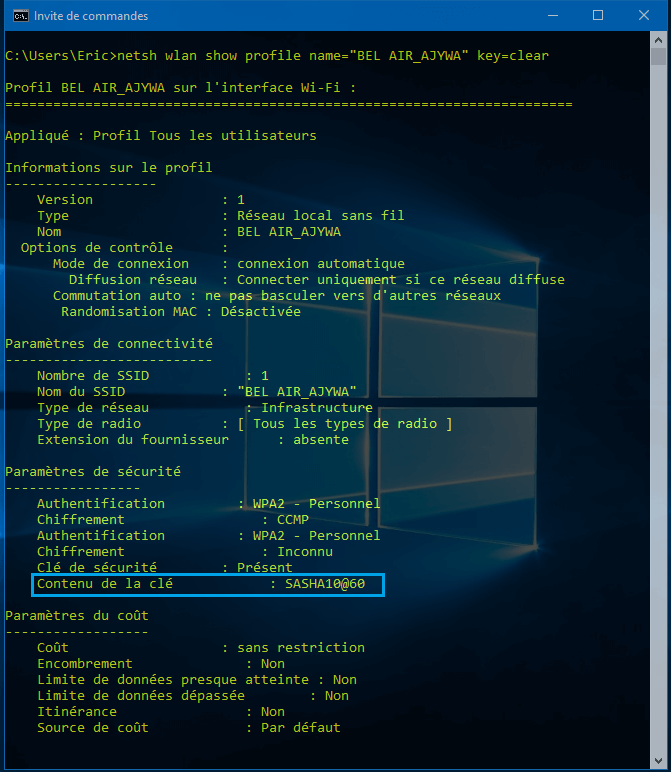The height and width of the screenshot is (772, 671).
Task: Click the value "Infrastructure"
Action: pyautogui.click(x=317, y=408)
